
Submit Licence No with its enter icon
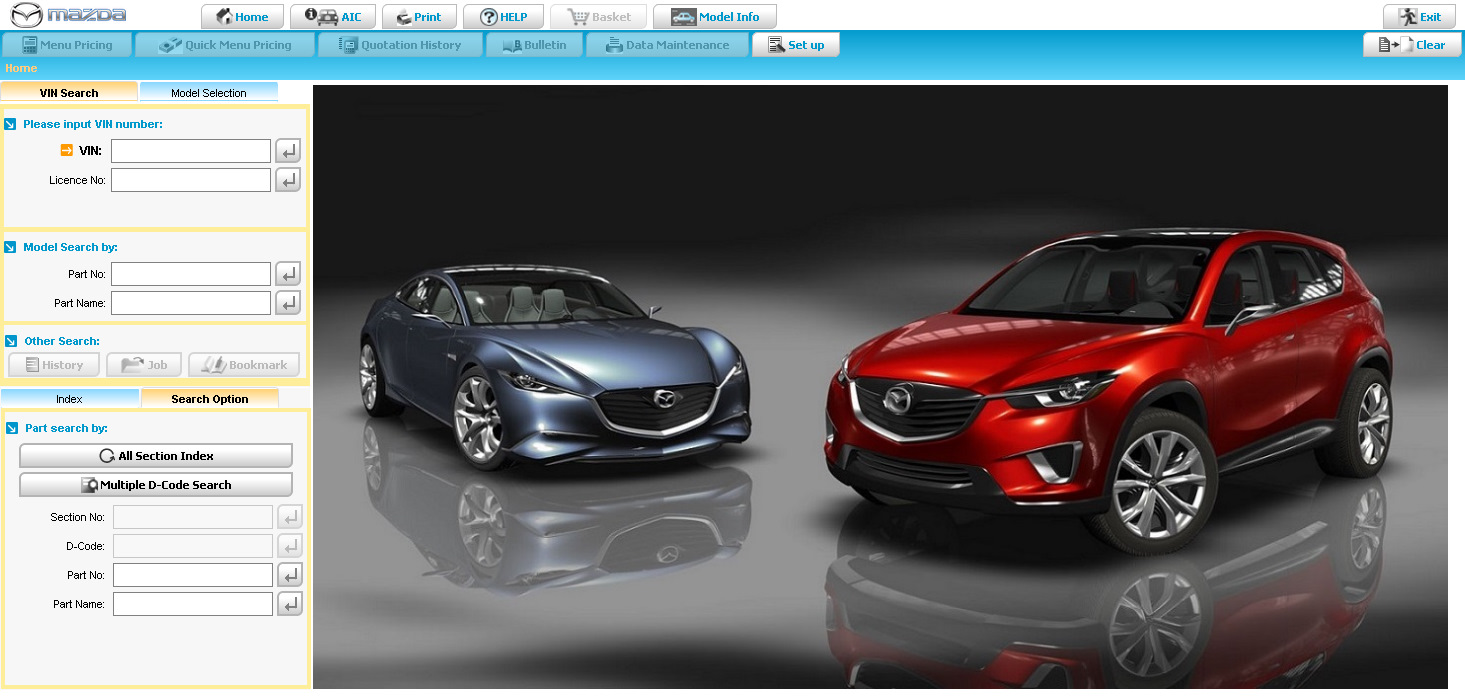click(x=288, y=180)
